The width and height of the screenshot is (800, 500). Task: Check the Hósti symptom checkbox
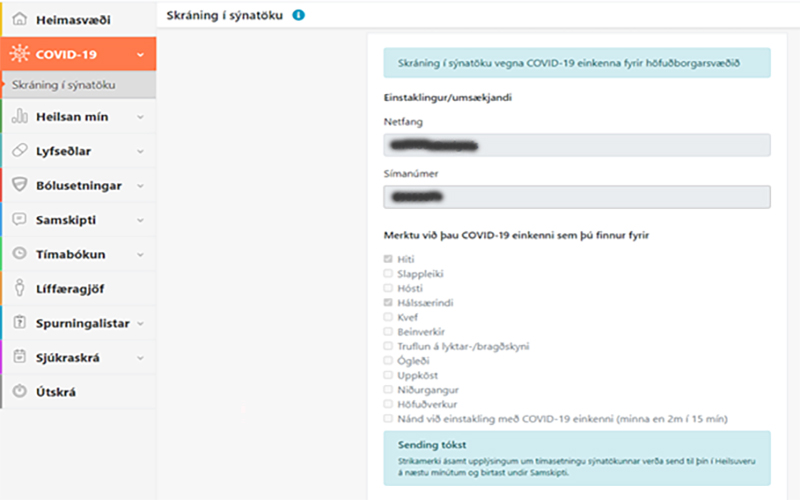click(x=388, y=288)
